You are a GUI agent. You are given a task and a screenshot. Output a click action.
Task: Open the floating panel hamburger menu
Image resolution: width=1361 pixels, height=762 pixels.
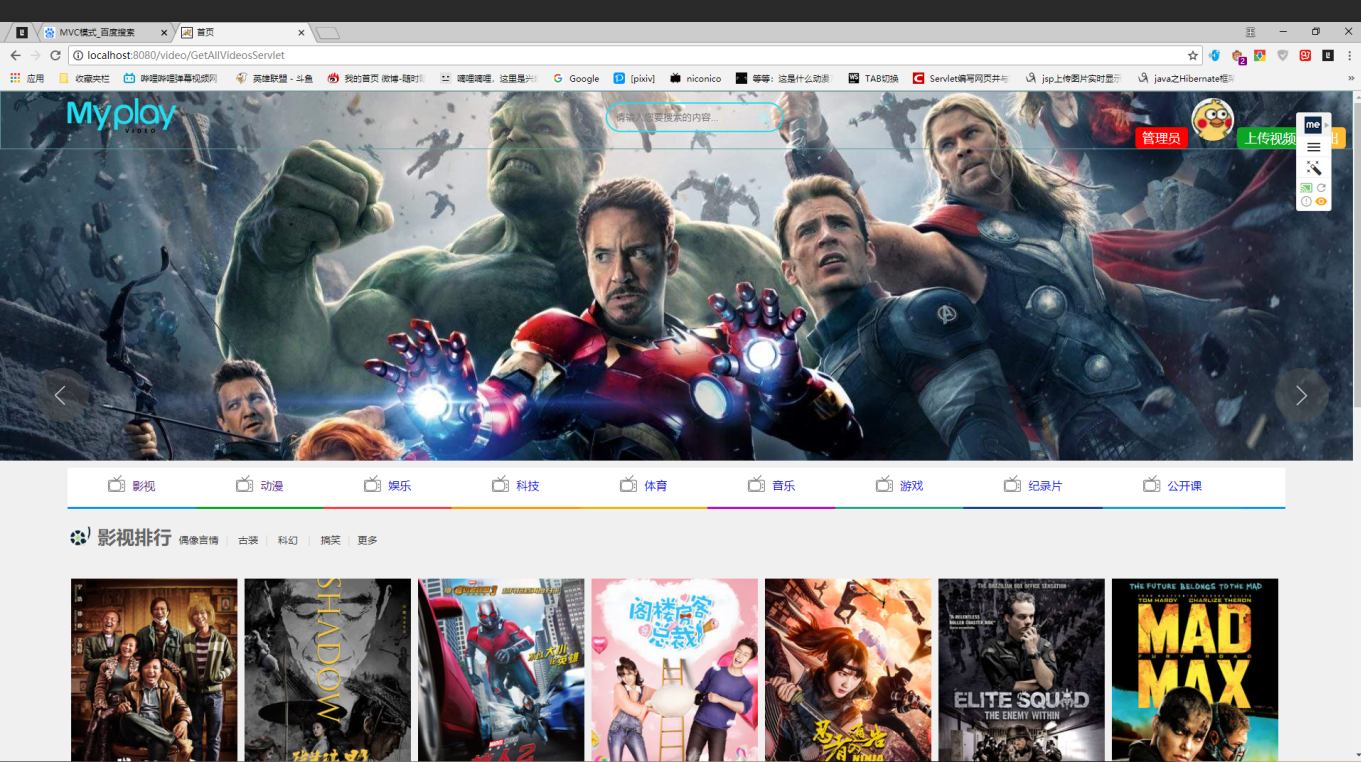pyautogui.click(x=1314, y=147)
